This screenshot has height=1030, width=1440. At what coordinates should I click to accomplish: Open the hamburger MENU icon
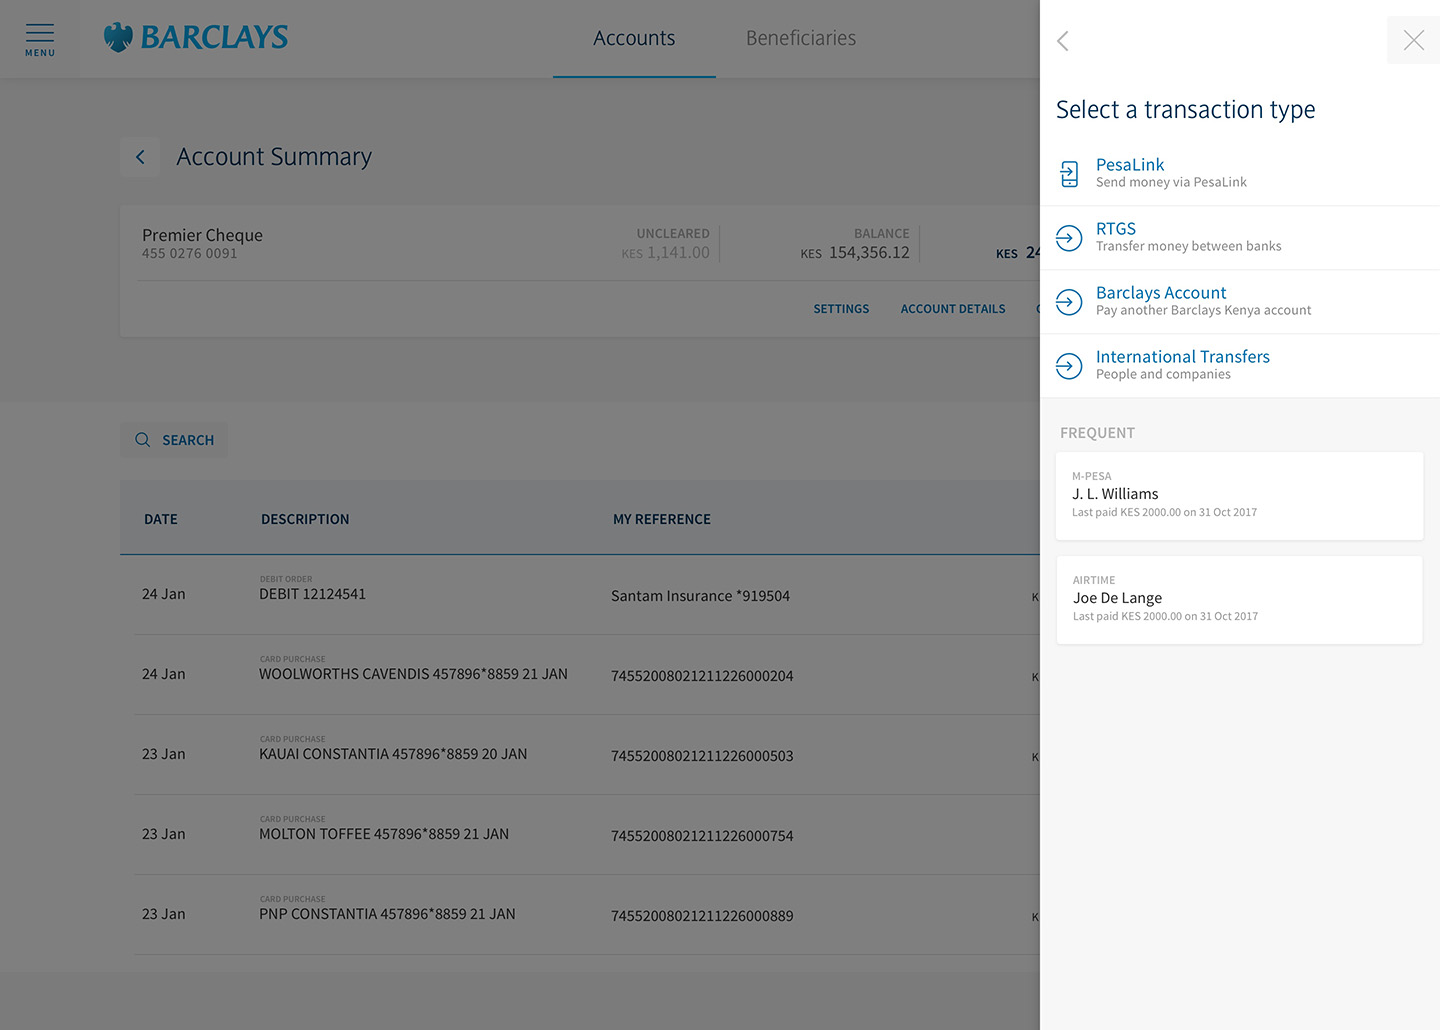click(40, 39)
